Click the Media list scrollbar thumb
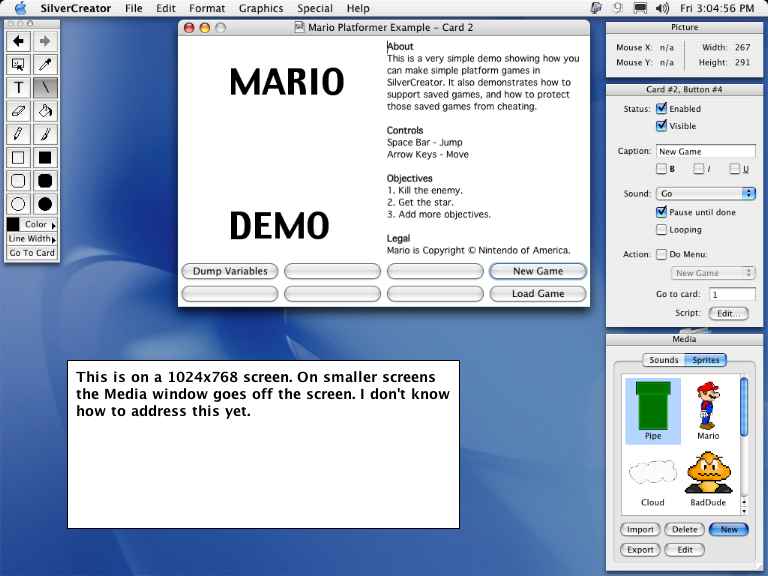The width and height of the screenshot is (768, 576). [x=744, y=407]
